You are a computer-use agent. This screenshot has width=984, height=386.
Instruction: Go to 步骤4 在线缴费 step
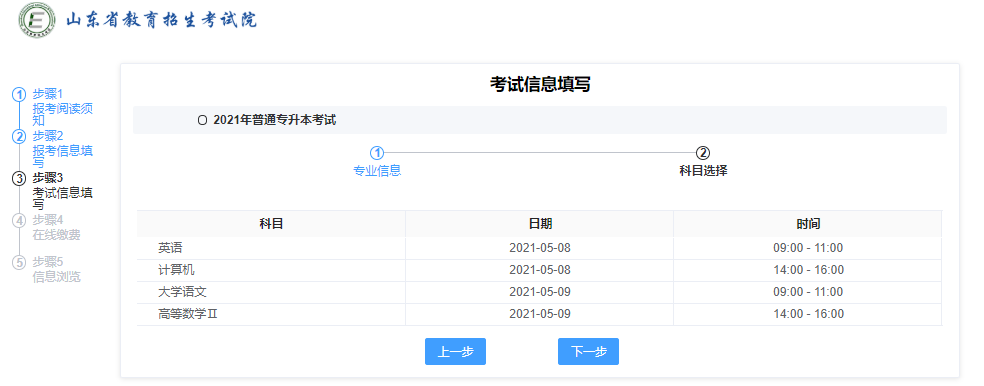[56, 227]
